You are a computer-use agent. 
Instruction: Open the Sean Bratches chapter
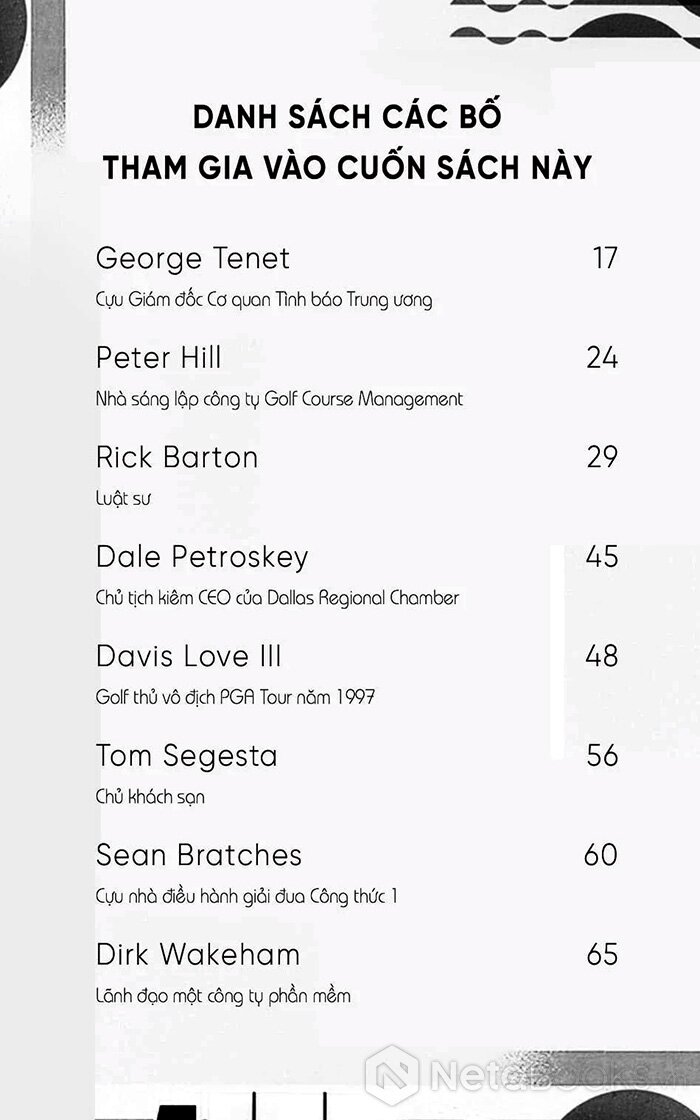[199, 855]
